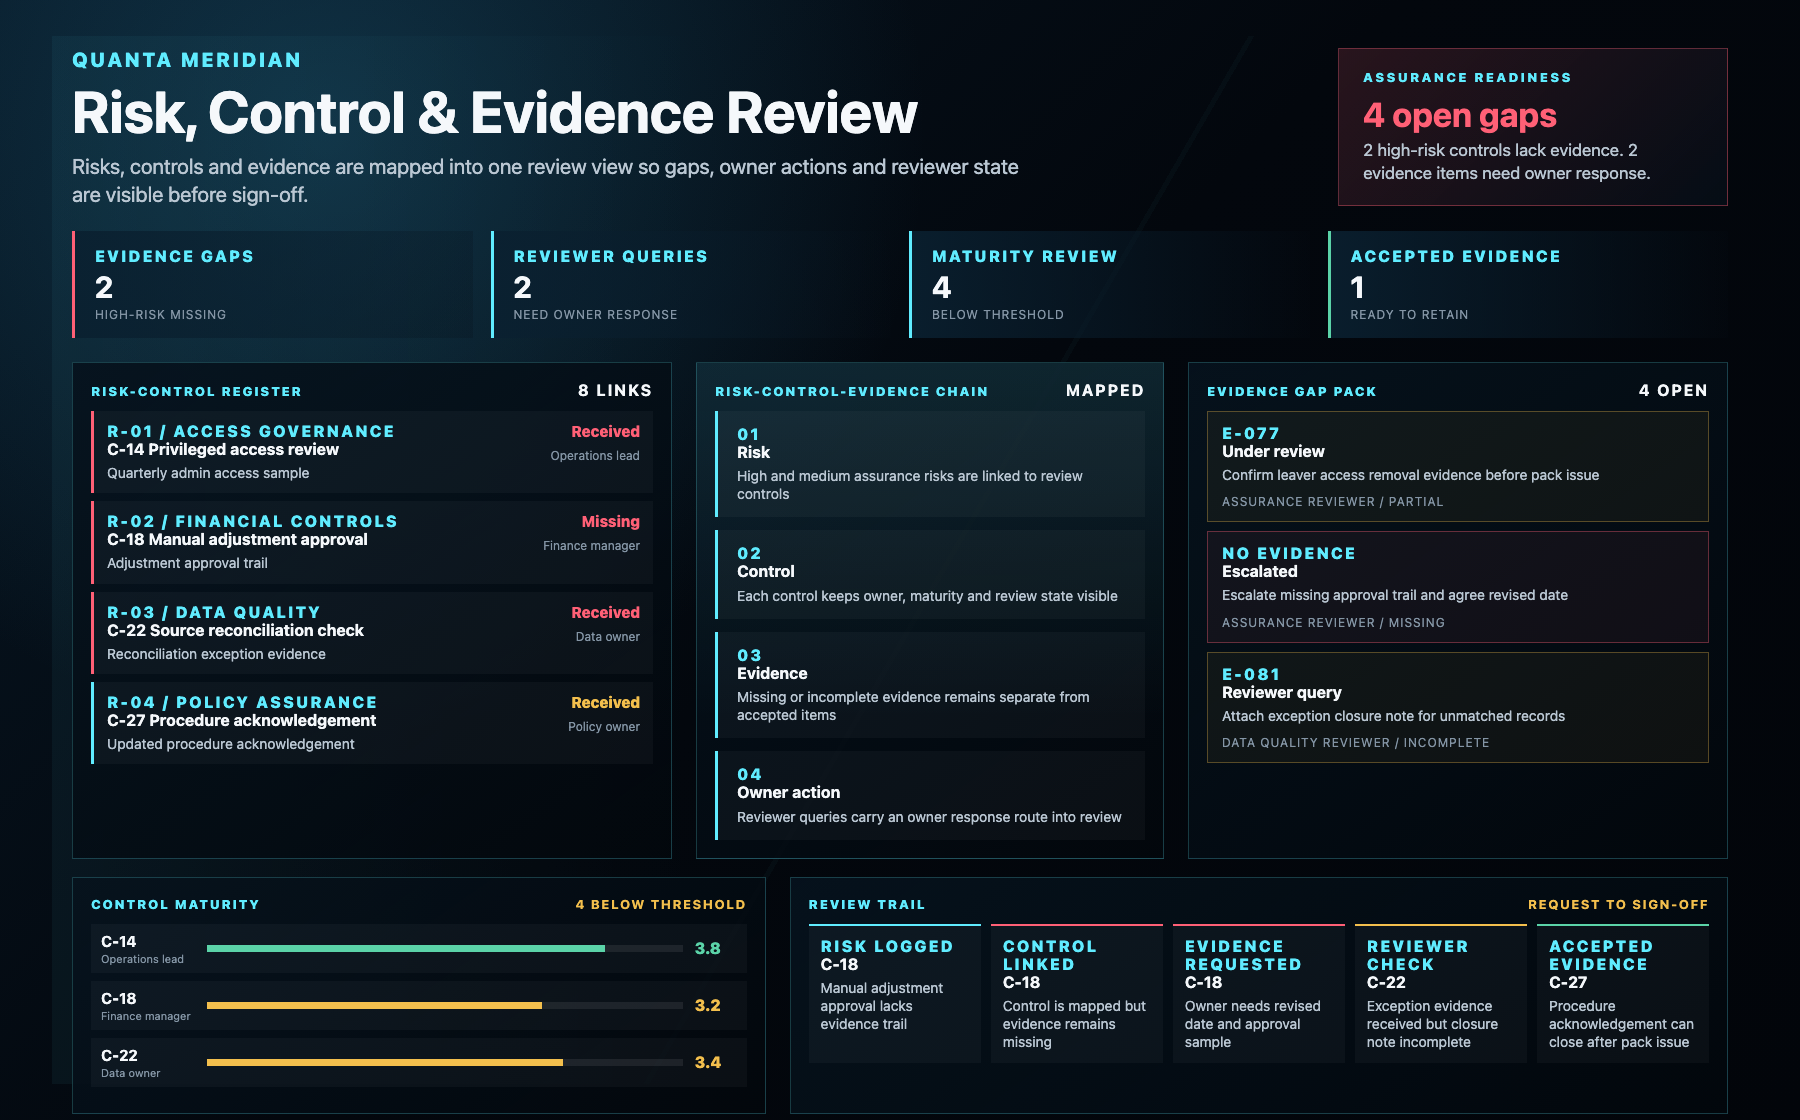Screen dimensions: 1800x1120
Task: Click the Received status for C-27 procedure
Action: point(605,703)
